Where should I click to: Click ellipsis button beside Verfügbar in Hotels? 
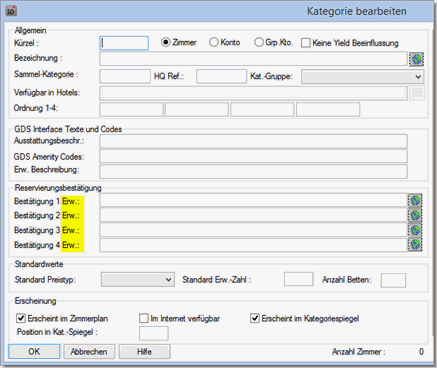click(x=417, y=94)
